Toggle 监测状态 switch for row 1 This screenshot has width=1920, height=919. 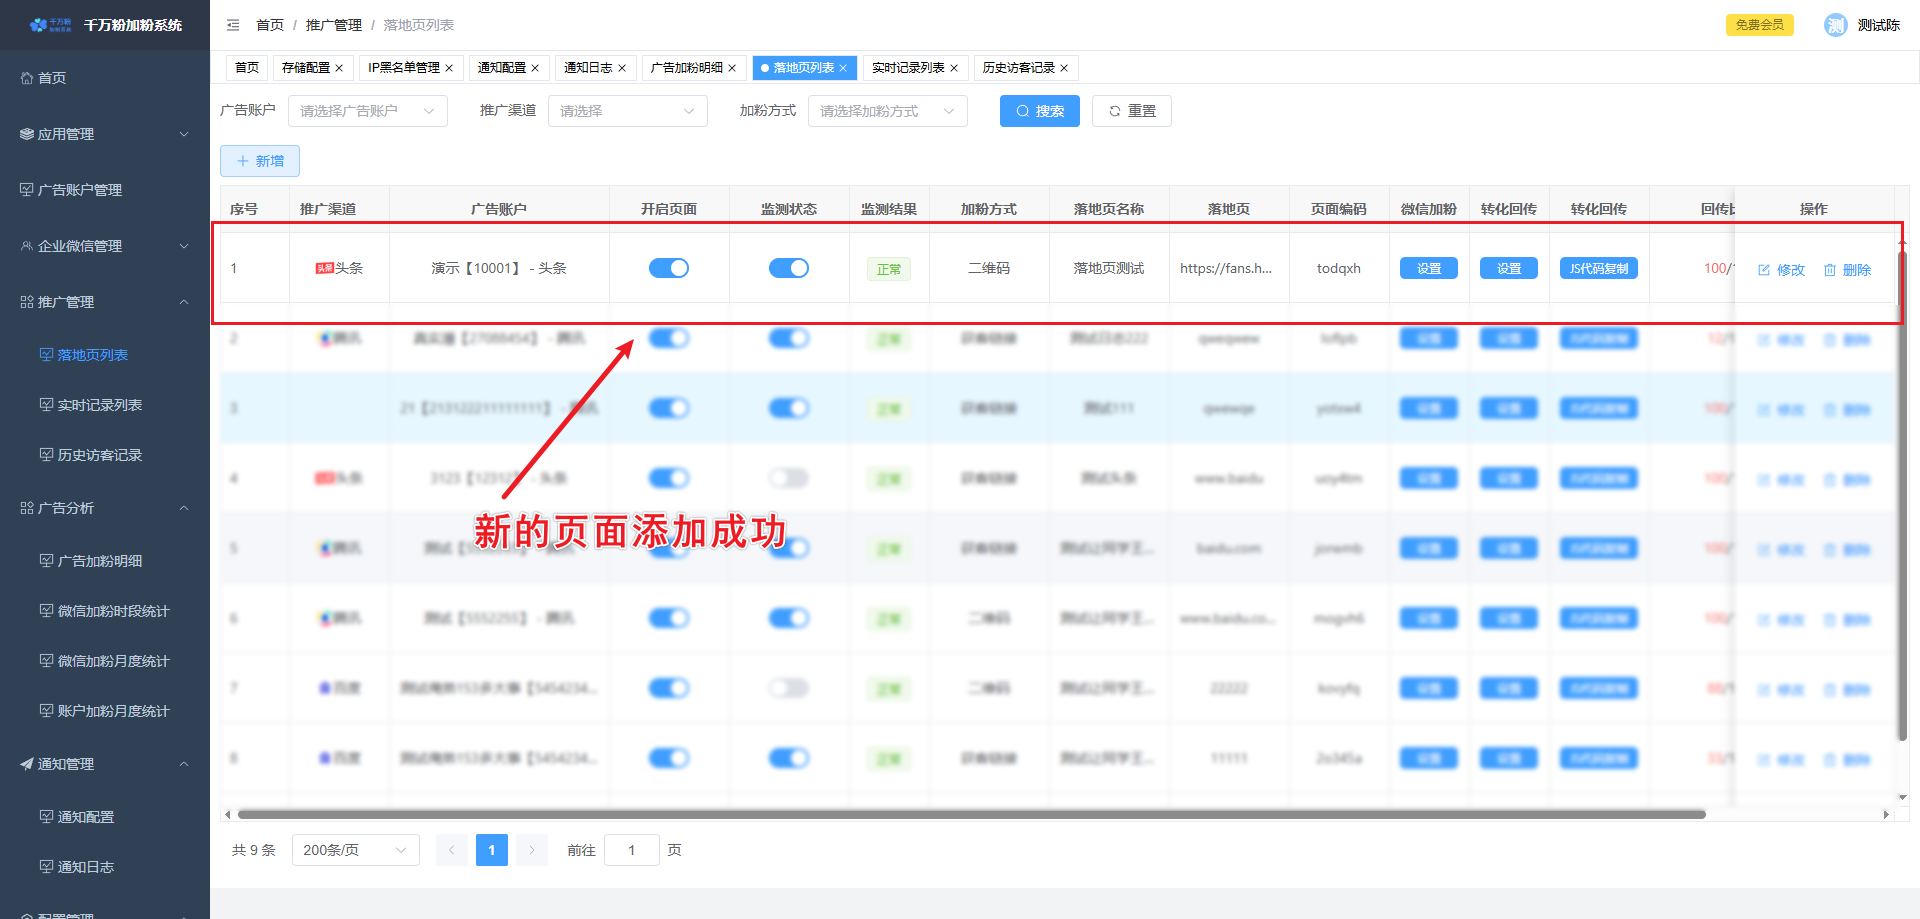coord(789,268)
